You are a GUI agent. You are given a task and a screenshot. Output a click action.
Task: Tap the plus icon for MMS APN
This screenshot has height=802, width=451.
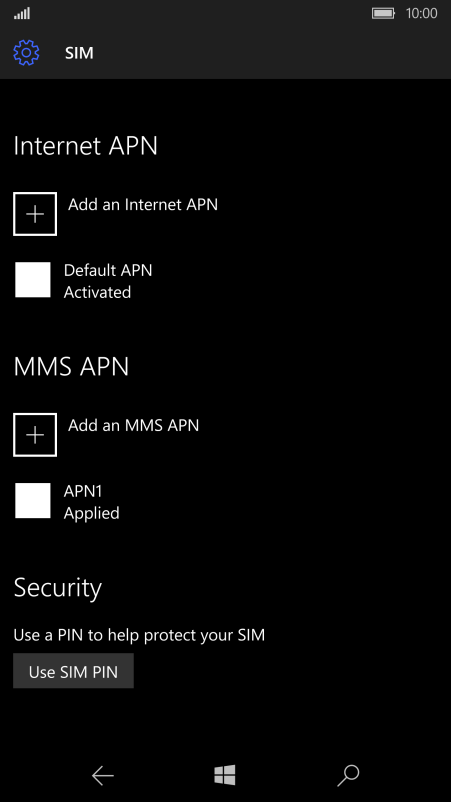[x=35, y=435]
